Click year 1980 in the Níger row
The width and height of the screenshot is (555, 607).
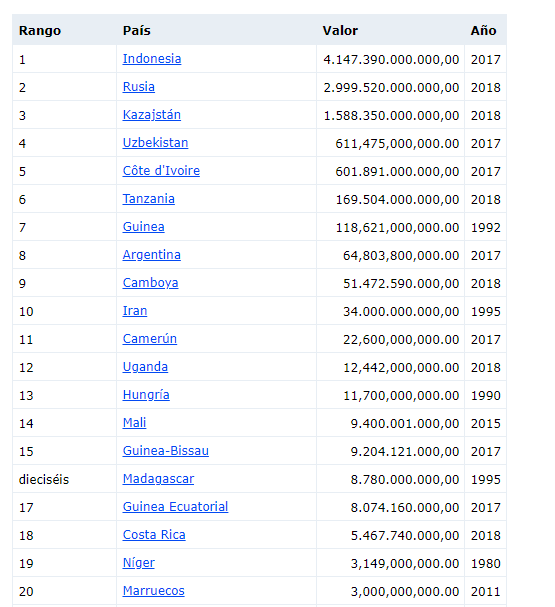click(486, 564)
